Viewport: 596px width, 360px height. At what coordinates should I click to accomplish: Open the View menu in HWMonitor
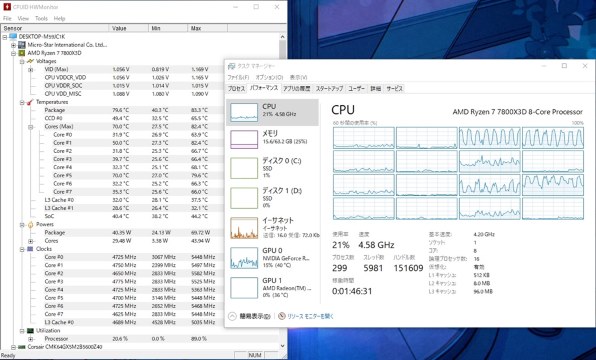23,18
